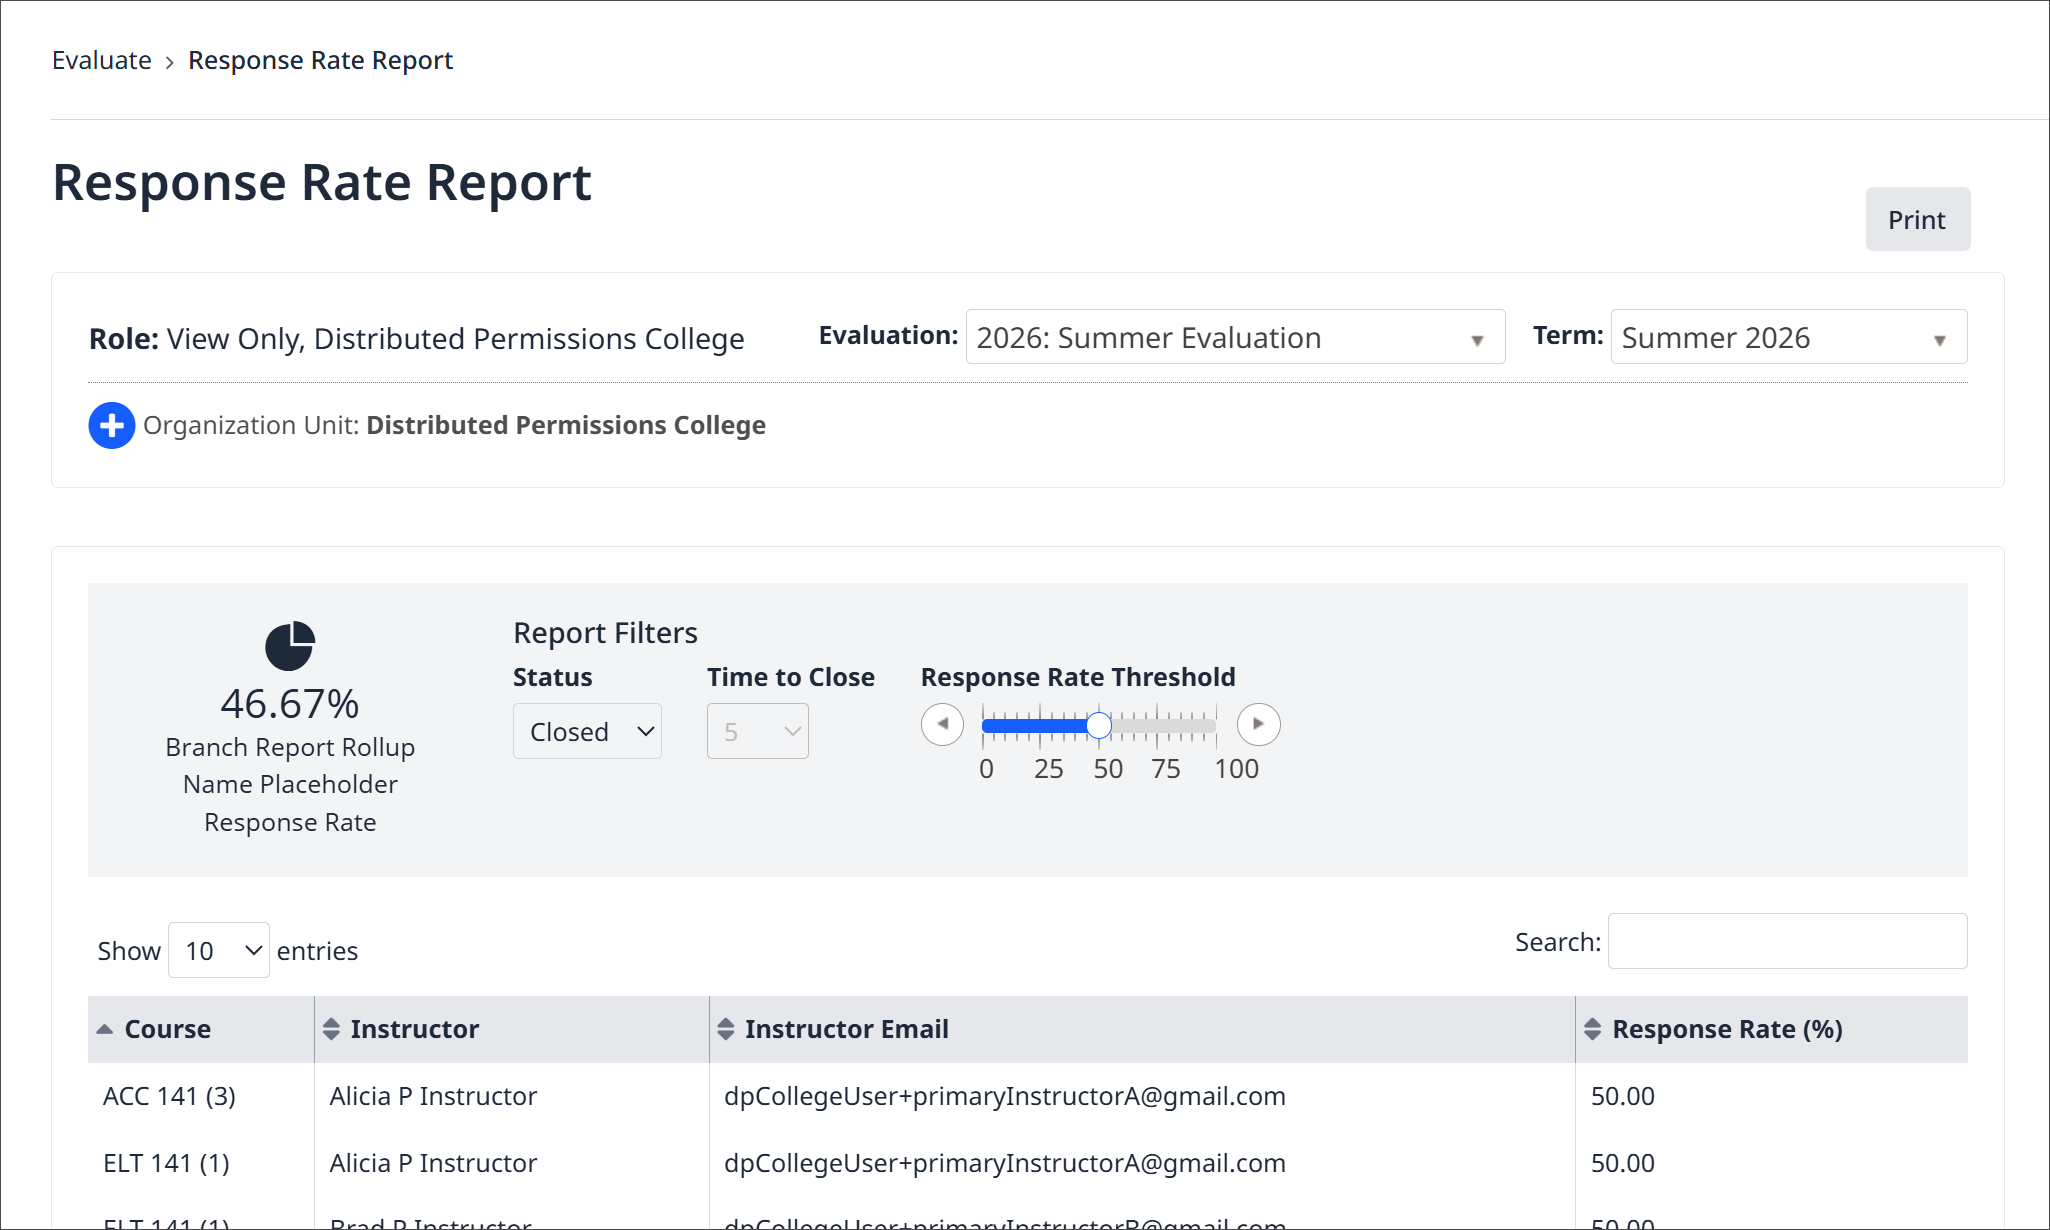Click Response Rate Report breadcrumb
The height and width of the screenshot is (1230, 2050).
(x=320, y=60)
